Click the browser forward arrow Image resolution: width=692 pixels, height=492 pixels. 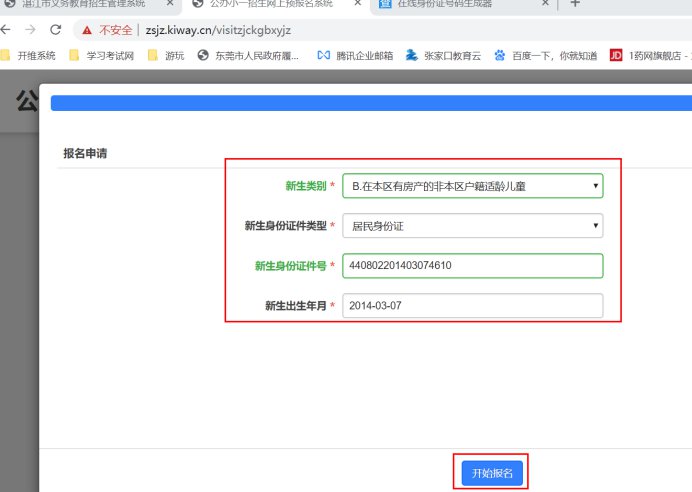point(29,30)
